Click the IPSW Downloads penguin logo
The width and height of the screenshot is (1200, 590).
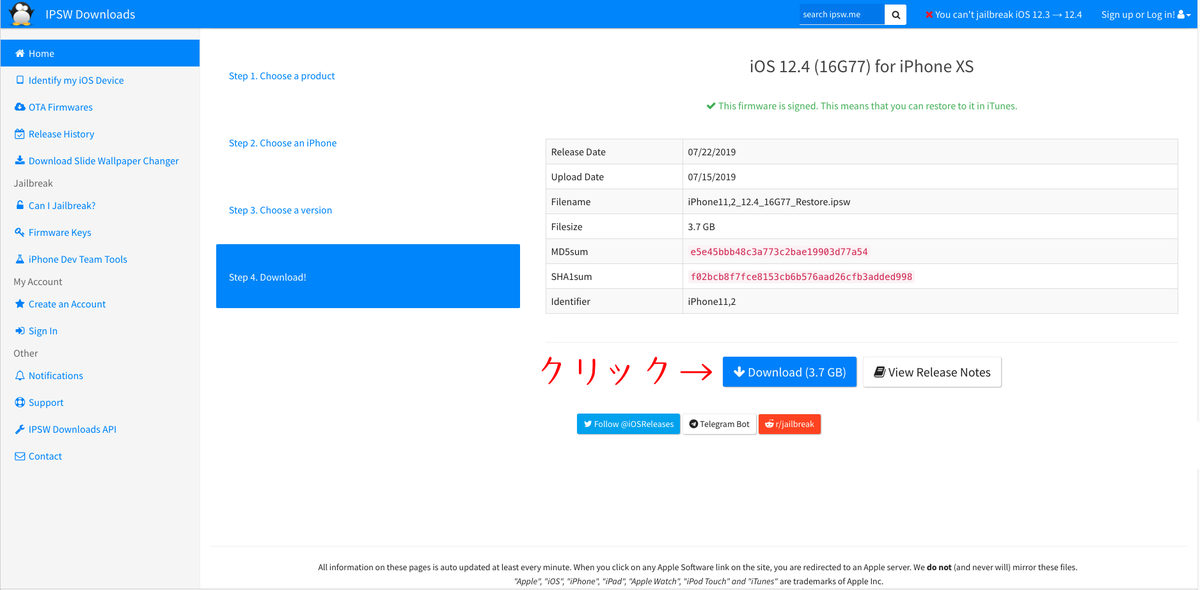point(20,14)
